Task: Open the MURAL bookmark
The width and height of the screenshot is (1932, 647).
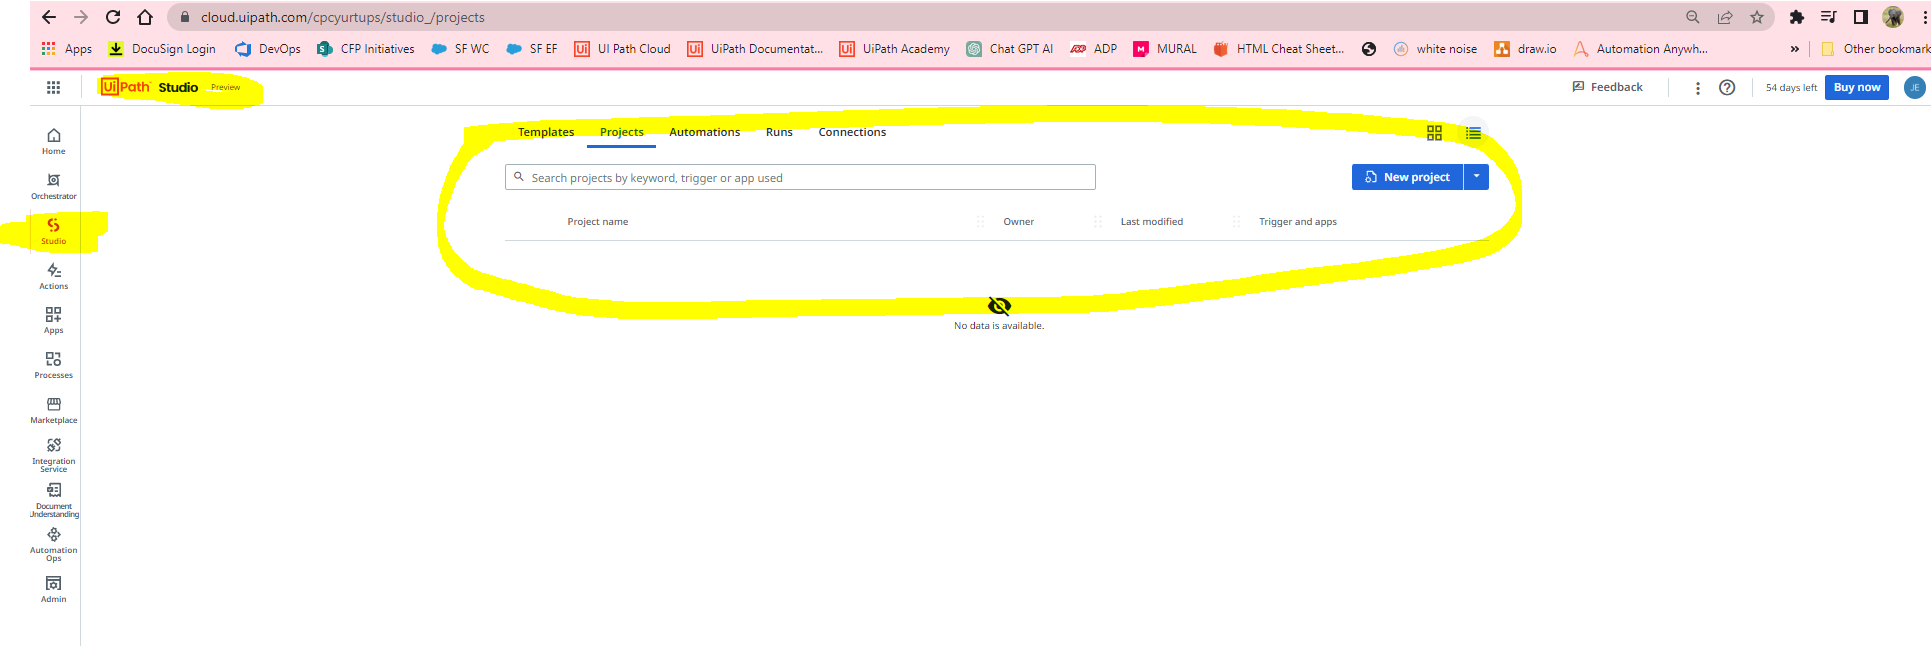Action: (x=1165, y=49)
